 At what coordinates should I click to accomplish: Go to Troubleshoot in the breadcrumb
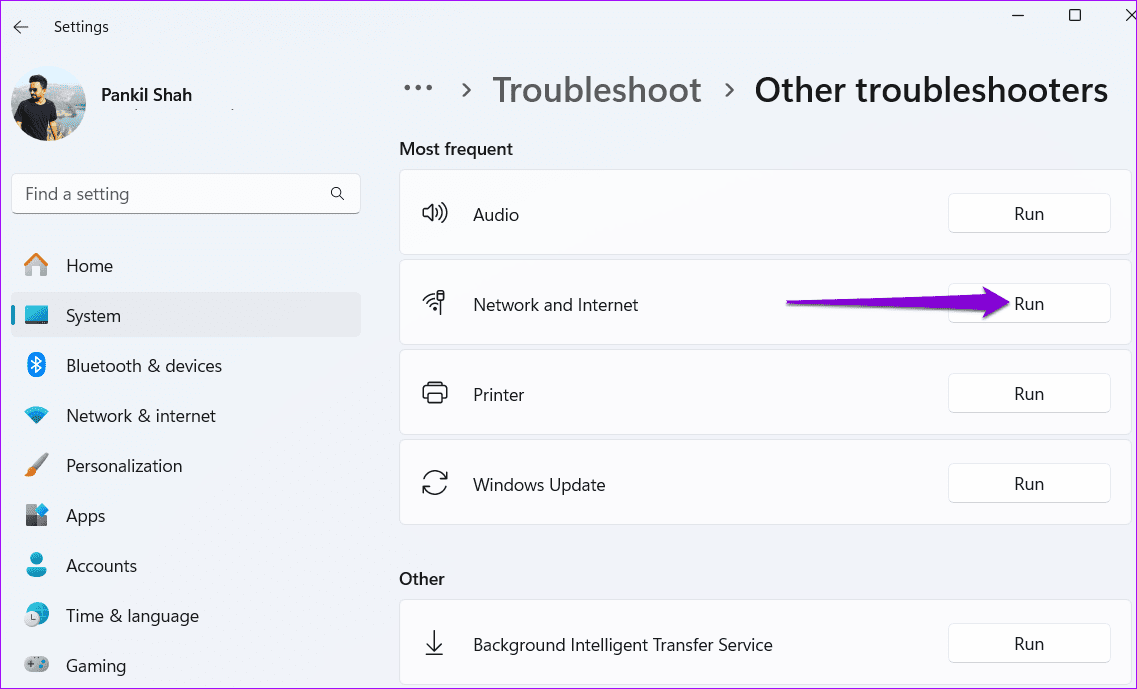tap(597, 91)
